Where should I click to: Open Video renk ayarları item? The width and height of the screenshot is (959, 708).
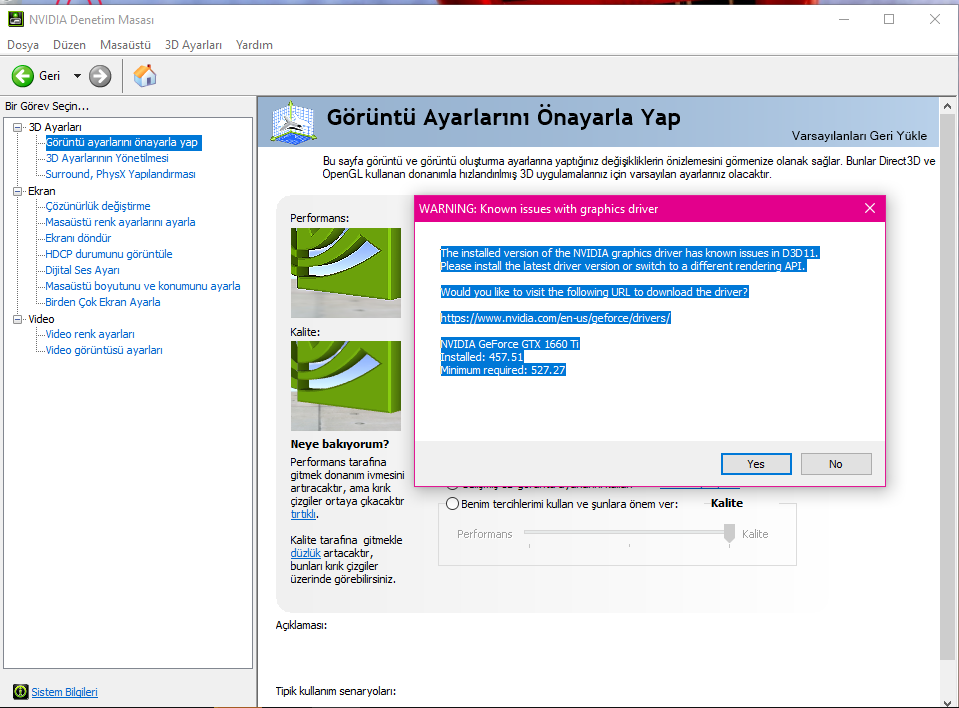[x=90, y=334]
